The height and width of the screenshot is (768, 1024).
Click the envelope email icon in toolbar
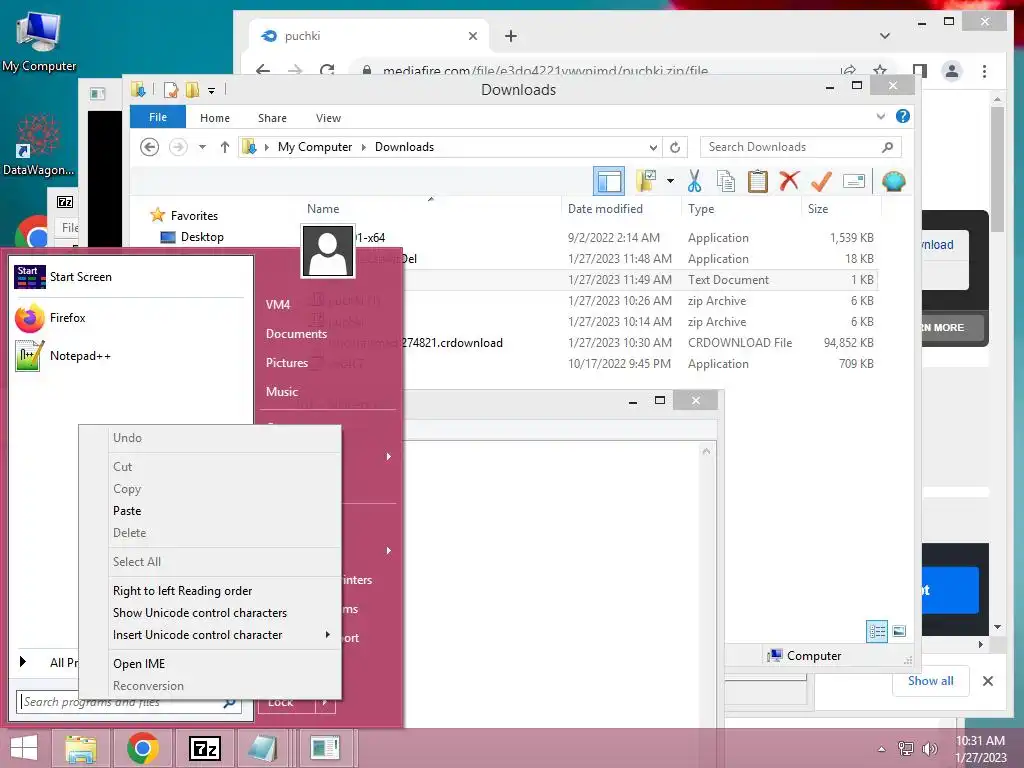pos(854,181)
